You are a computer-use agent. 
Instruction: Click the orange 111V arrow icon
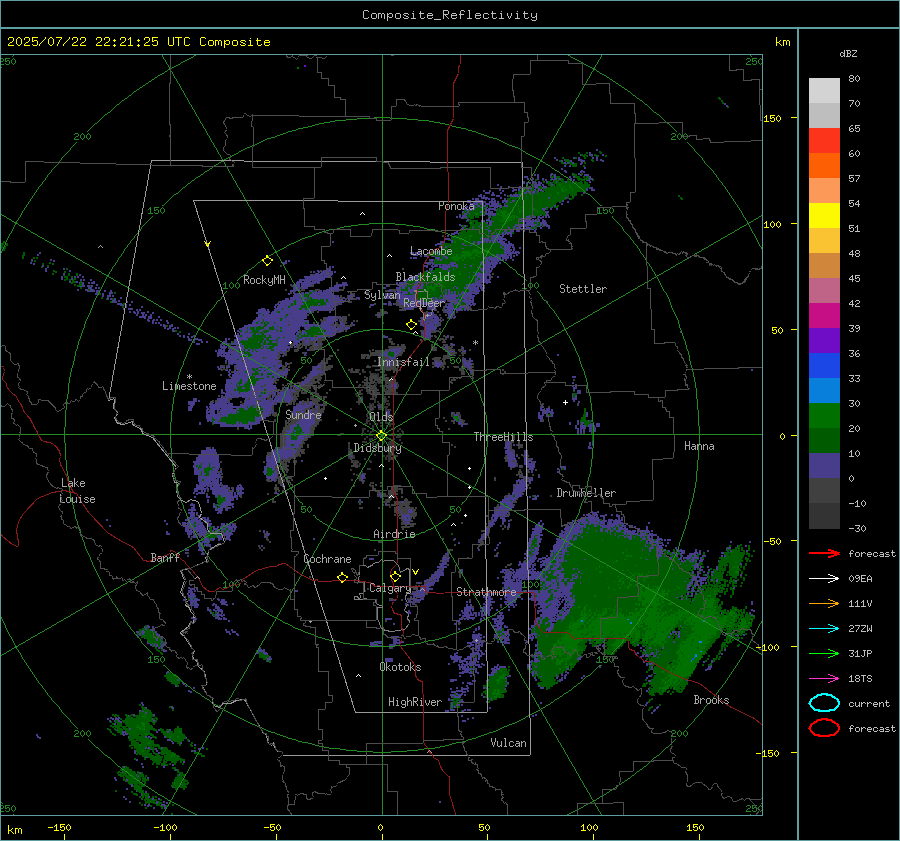(824, 603)
